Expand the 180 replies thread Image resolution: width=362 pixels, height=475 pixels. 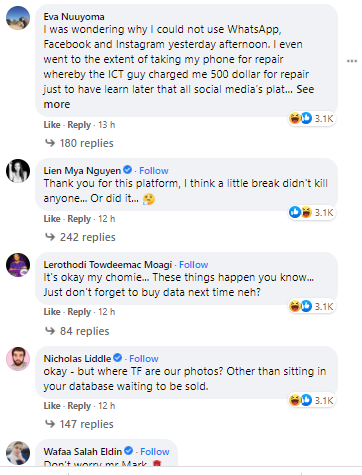point(79,143)
